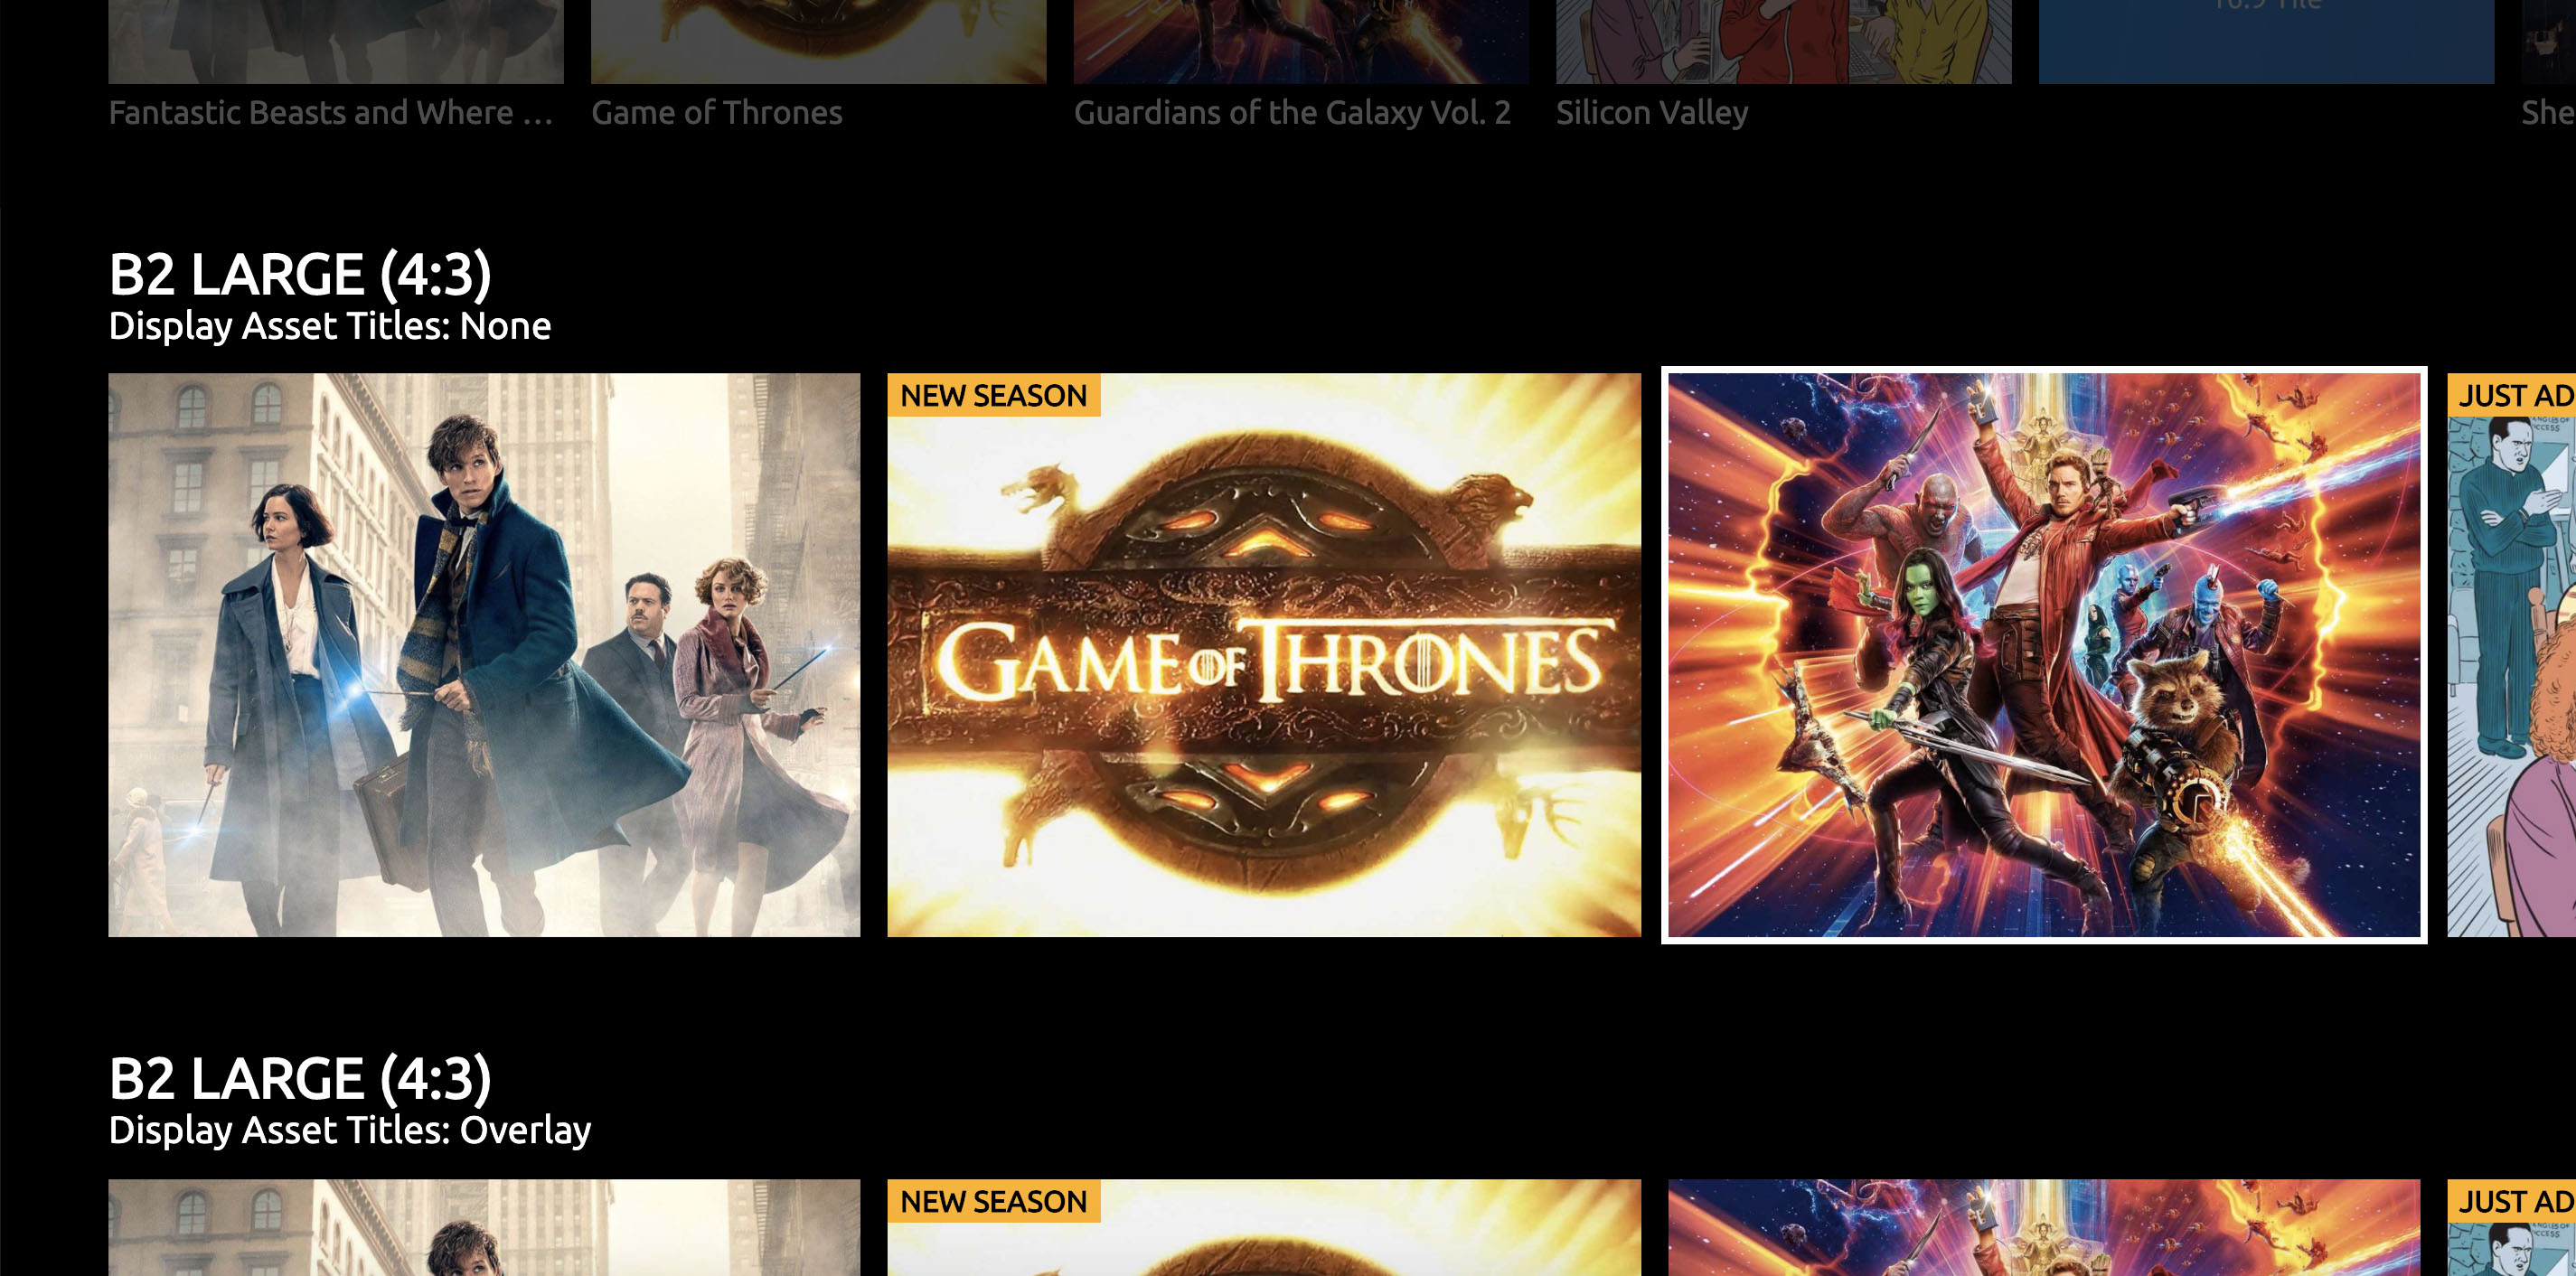Open the Guardians tile under Titles: Overlay

click(2044, 1228)
